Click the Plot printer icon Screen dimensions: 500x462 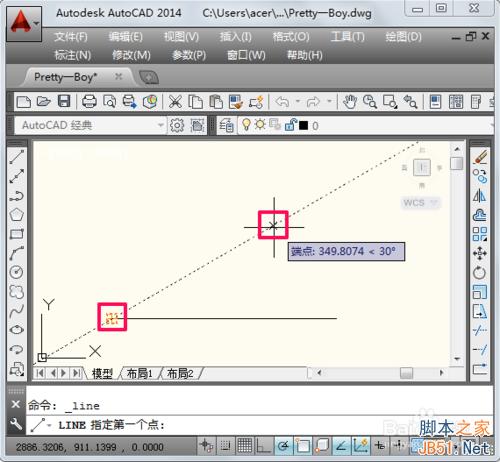(x=89, y=102)
